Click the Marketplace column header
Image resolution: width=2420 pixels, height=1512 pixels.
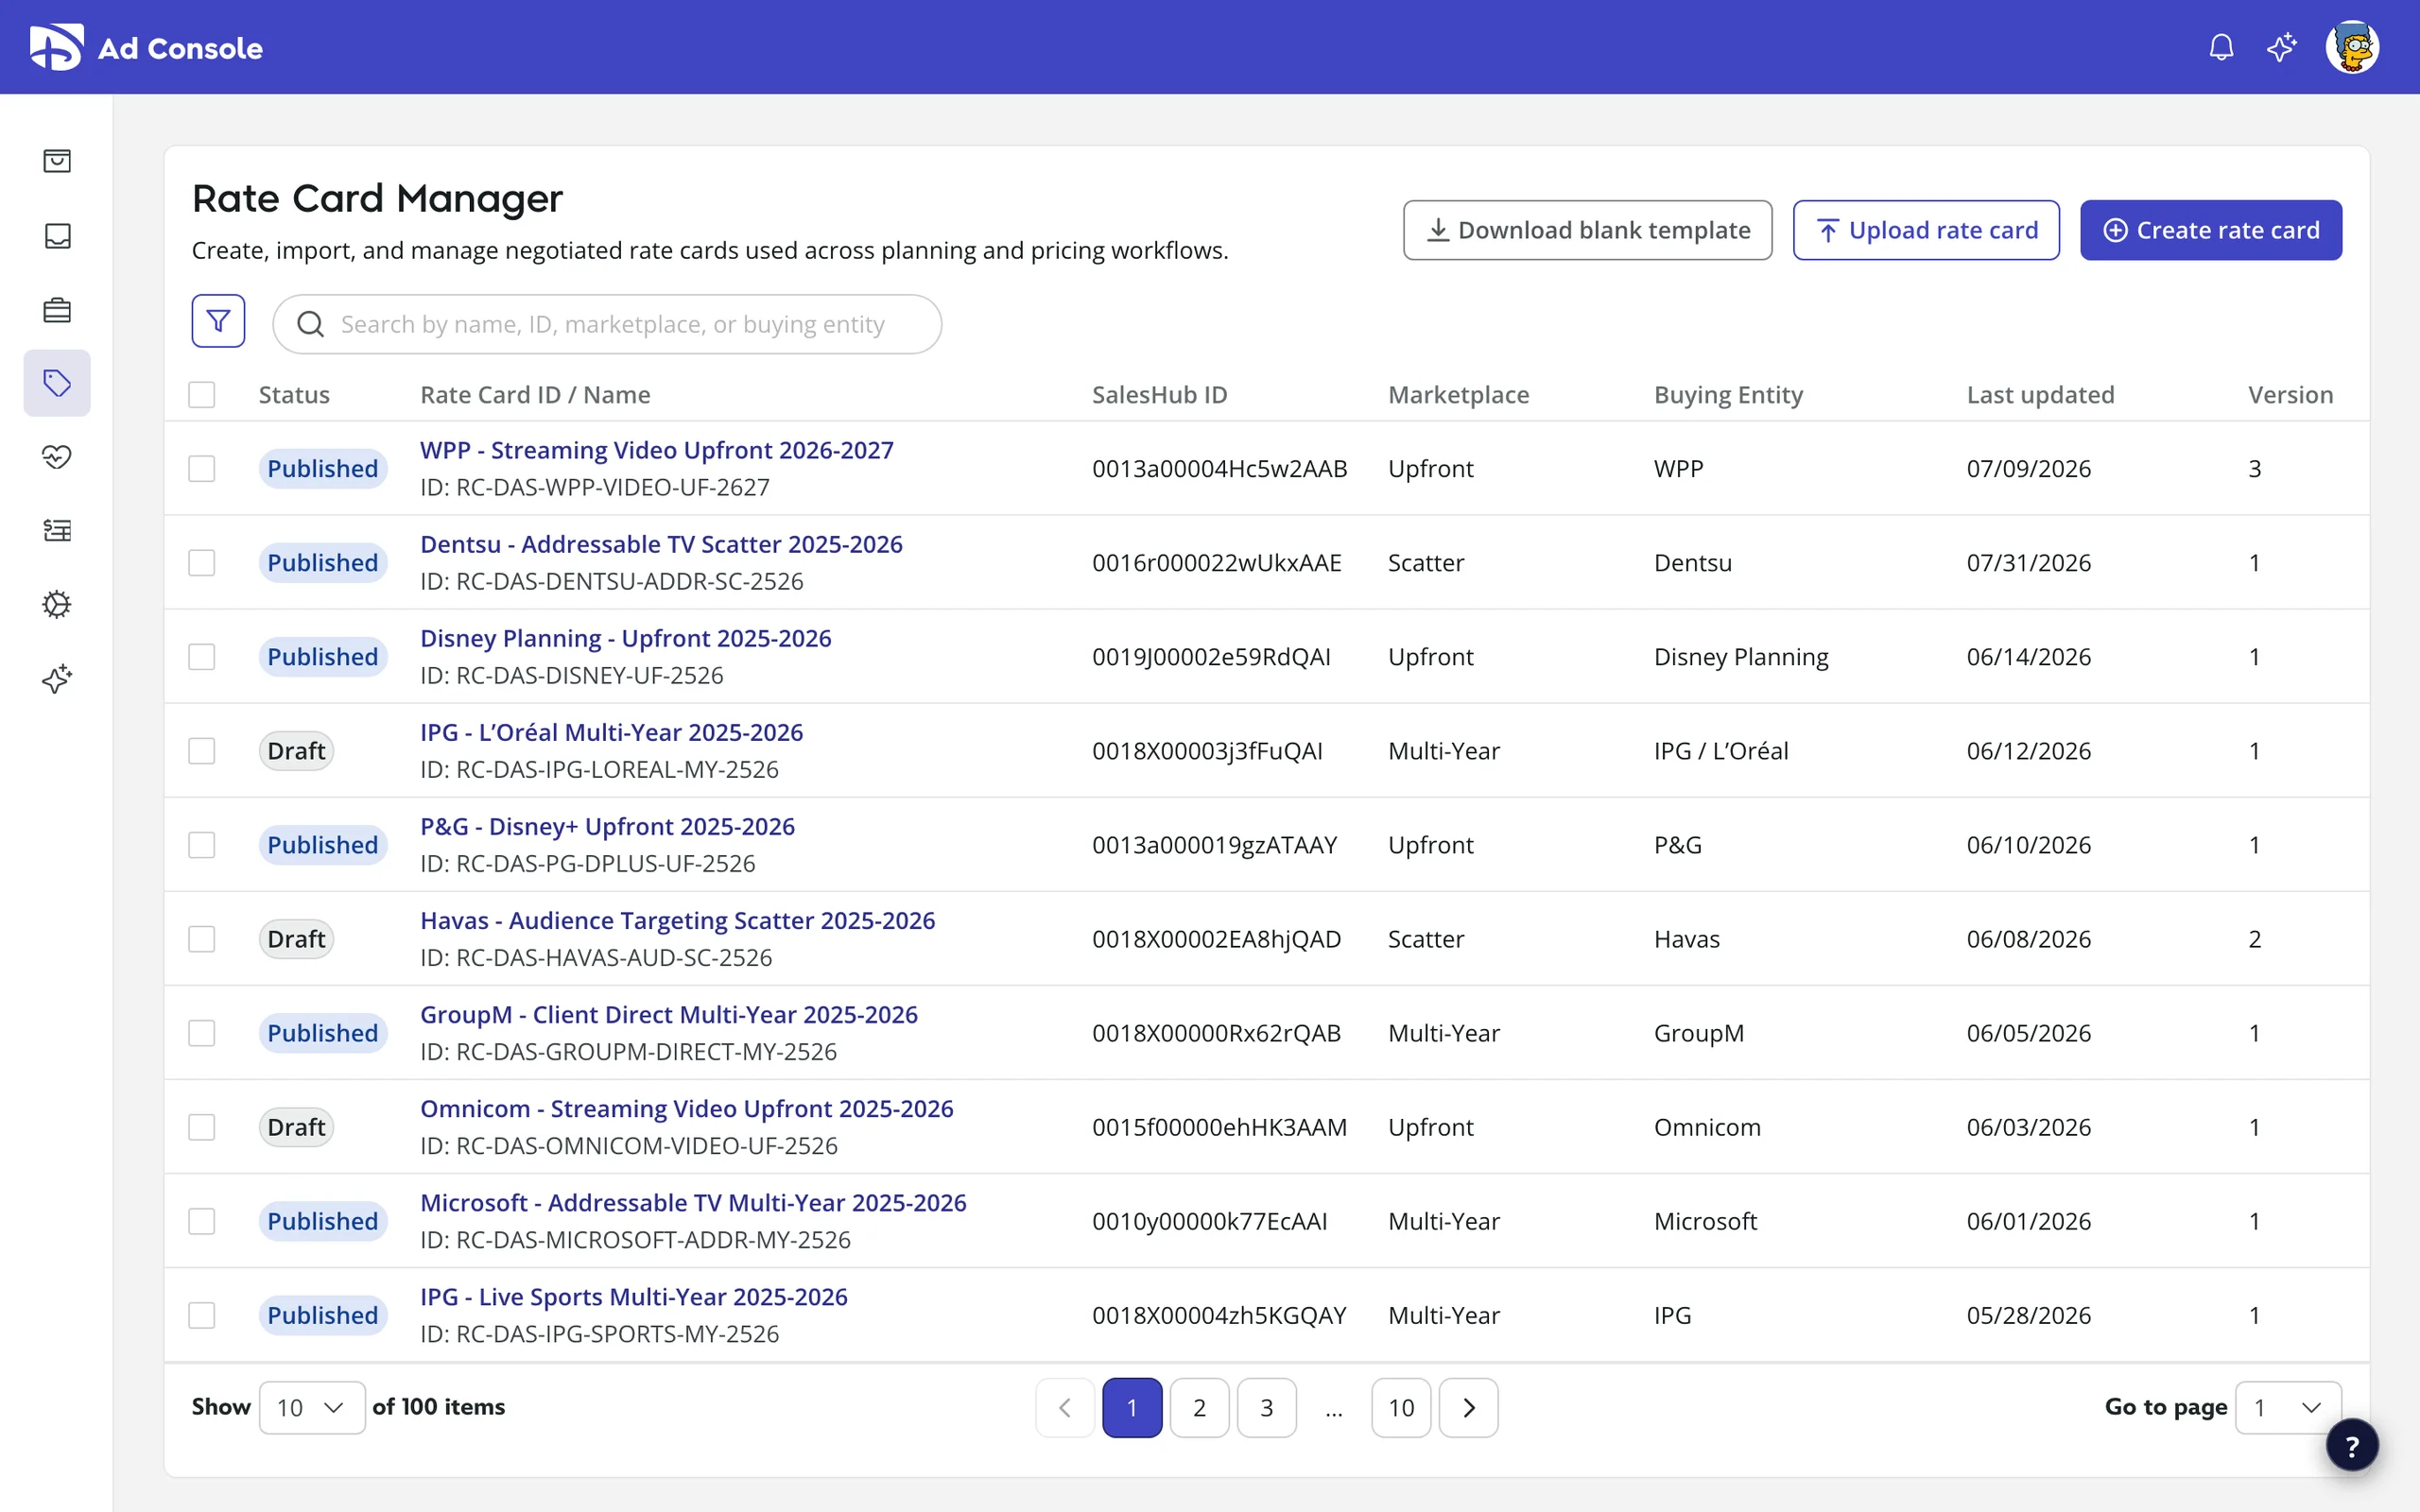pos(1458,395)
